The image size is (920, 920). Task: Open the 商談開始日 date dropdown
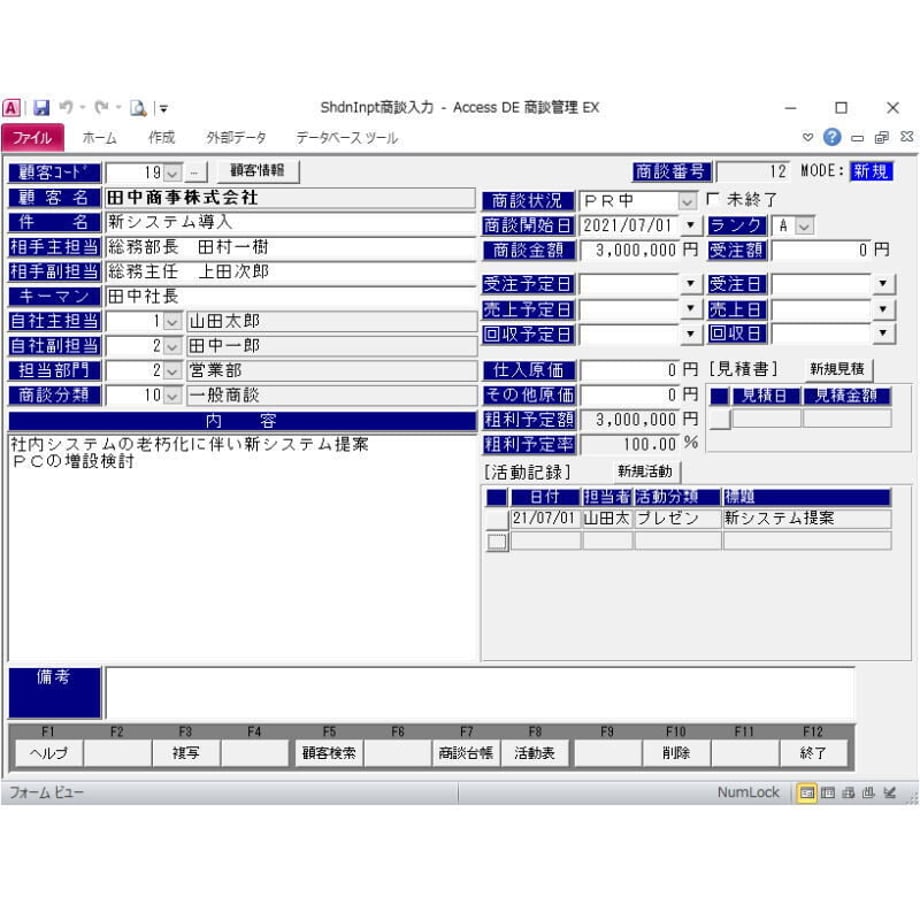pyautogui.click(x=691, y=225)
